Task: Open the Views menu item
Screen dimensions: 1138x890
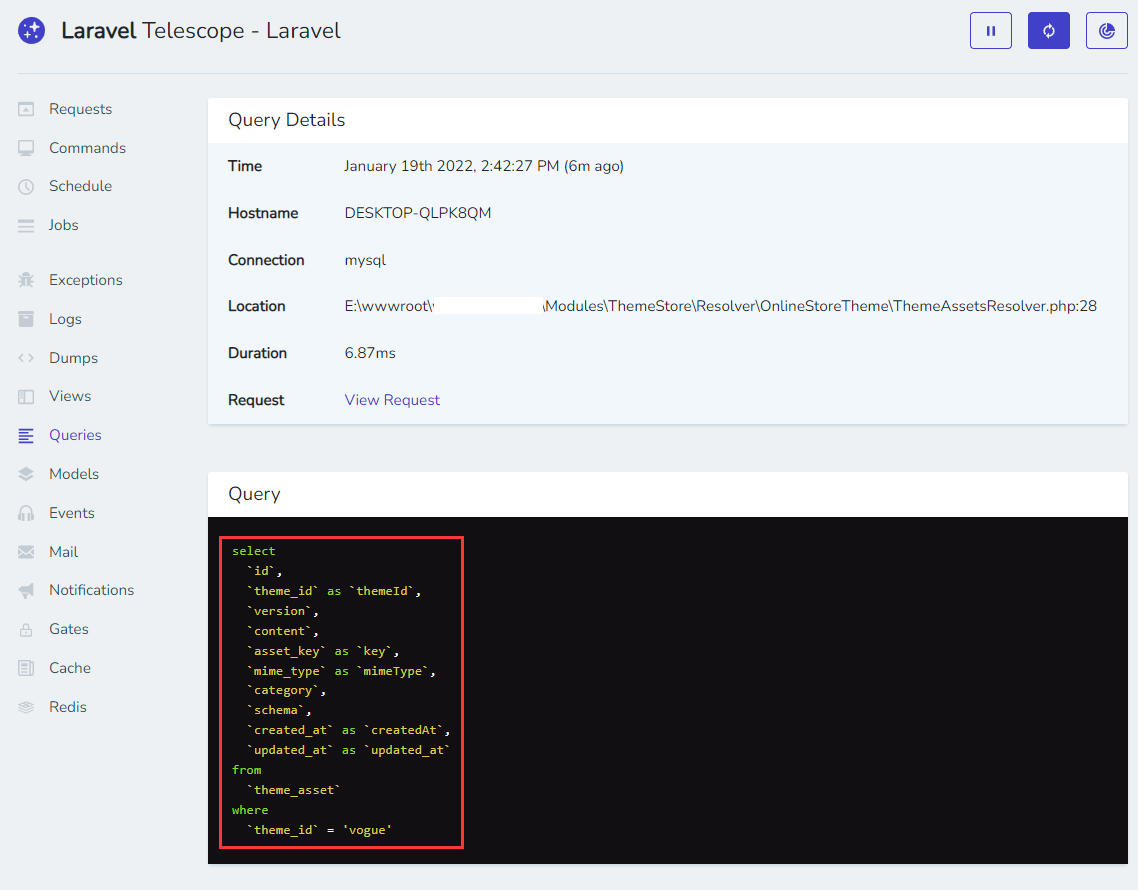Action: point(70,396)
